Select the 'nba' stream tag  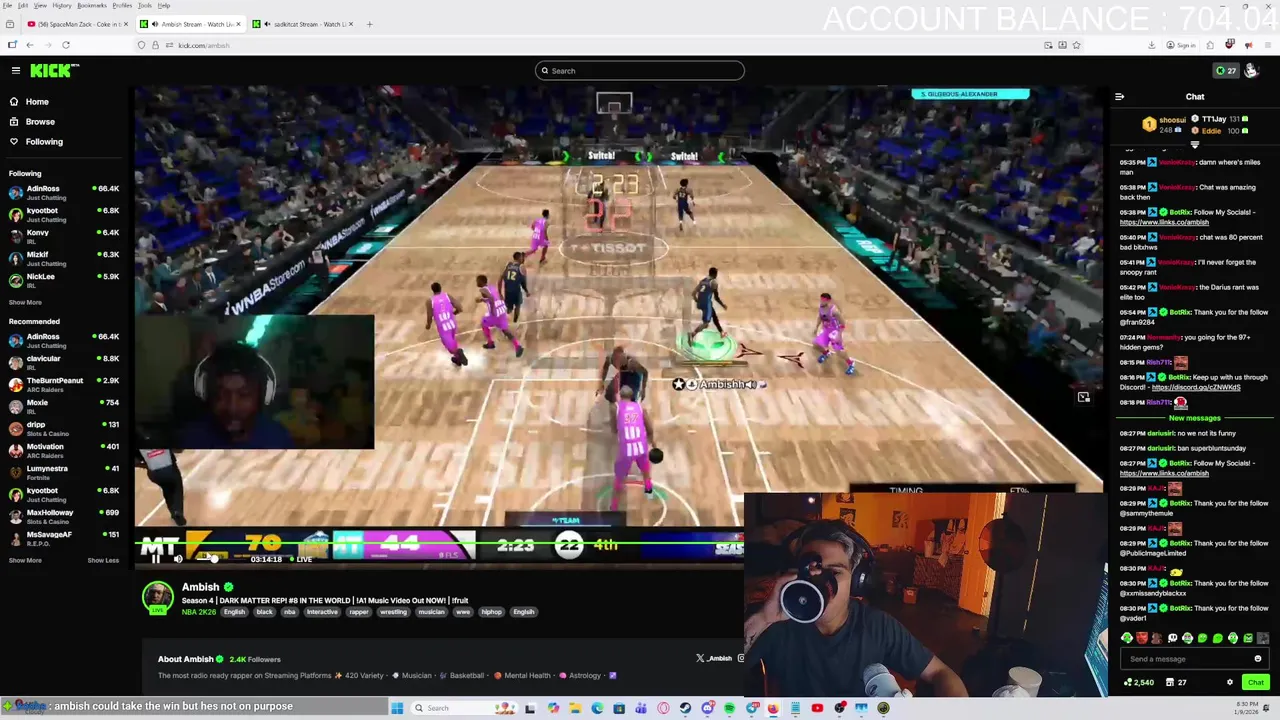click(x=289, y=612)
